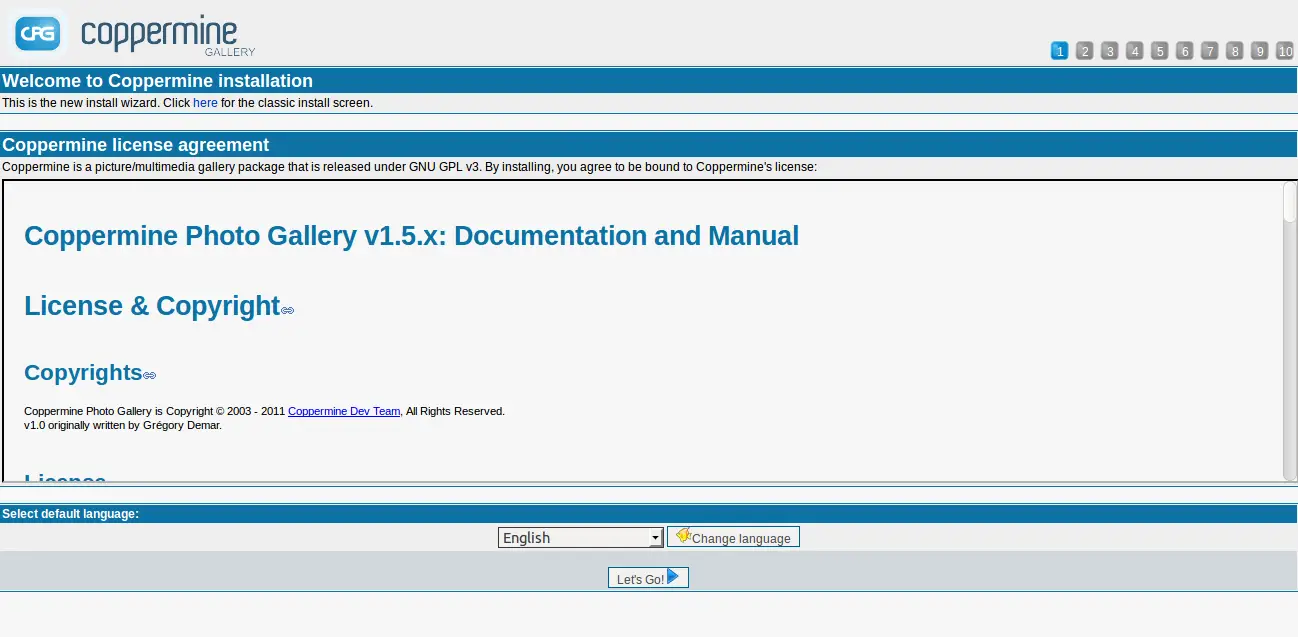The width and height of the screenshot is (1298, 637).
Task: Click the Change language button
Action: tap(733, 537)
